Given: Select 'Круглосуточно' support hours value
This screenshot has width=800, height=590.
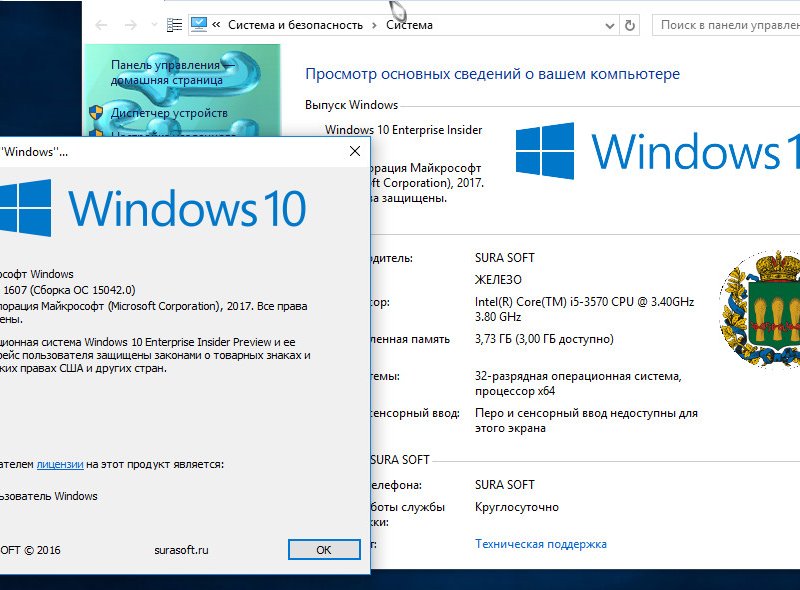Looking at the screenshot, I should click(517, 507).
